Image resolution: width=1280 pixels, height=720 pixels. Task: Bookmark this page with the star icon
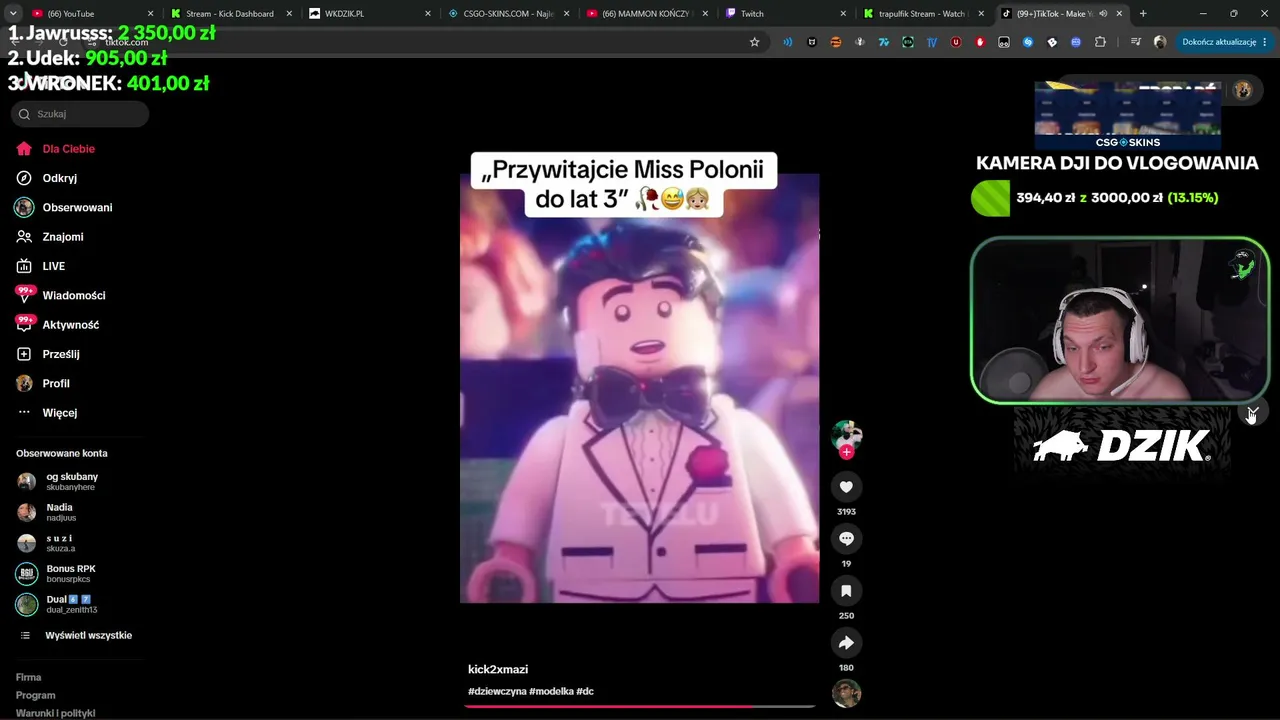pyautogui.click(x=755, y=42)
